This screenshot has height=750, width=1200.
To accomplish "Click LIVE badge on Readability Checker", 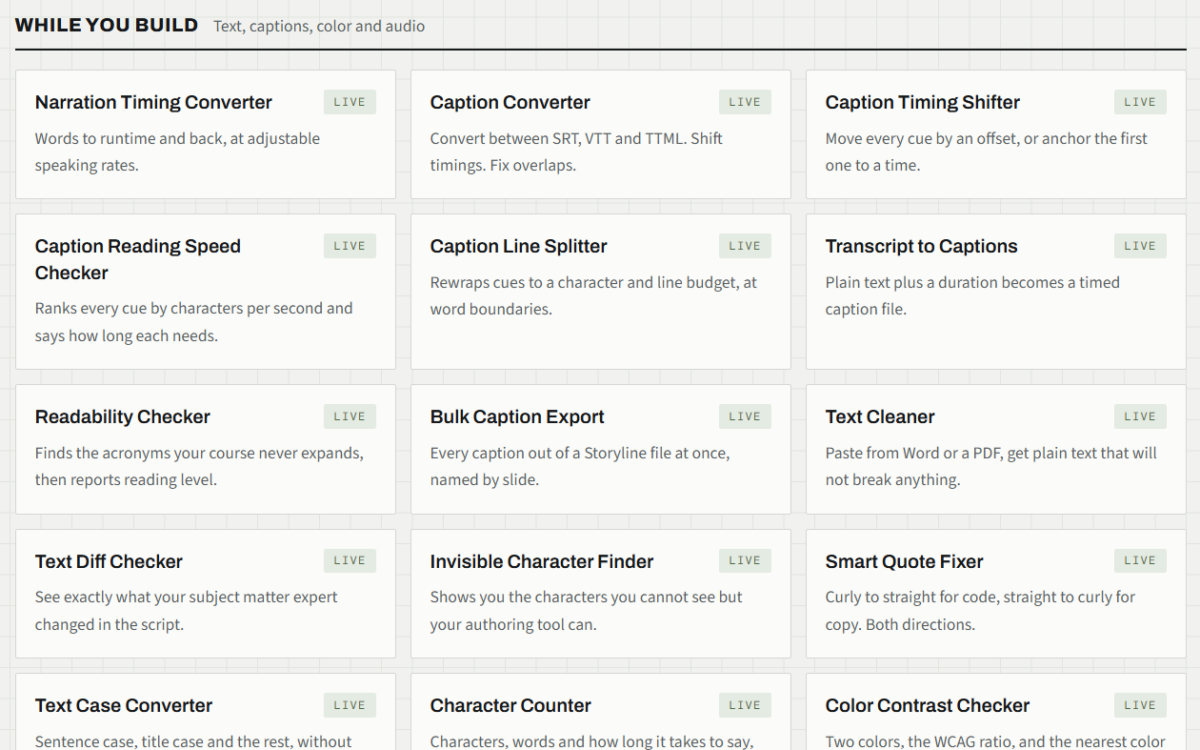I will coord(350,417).
